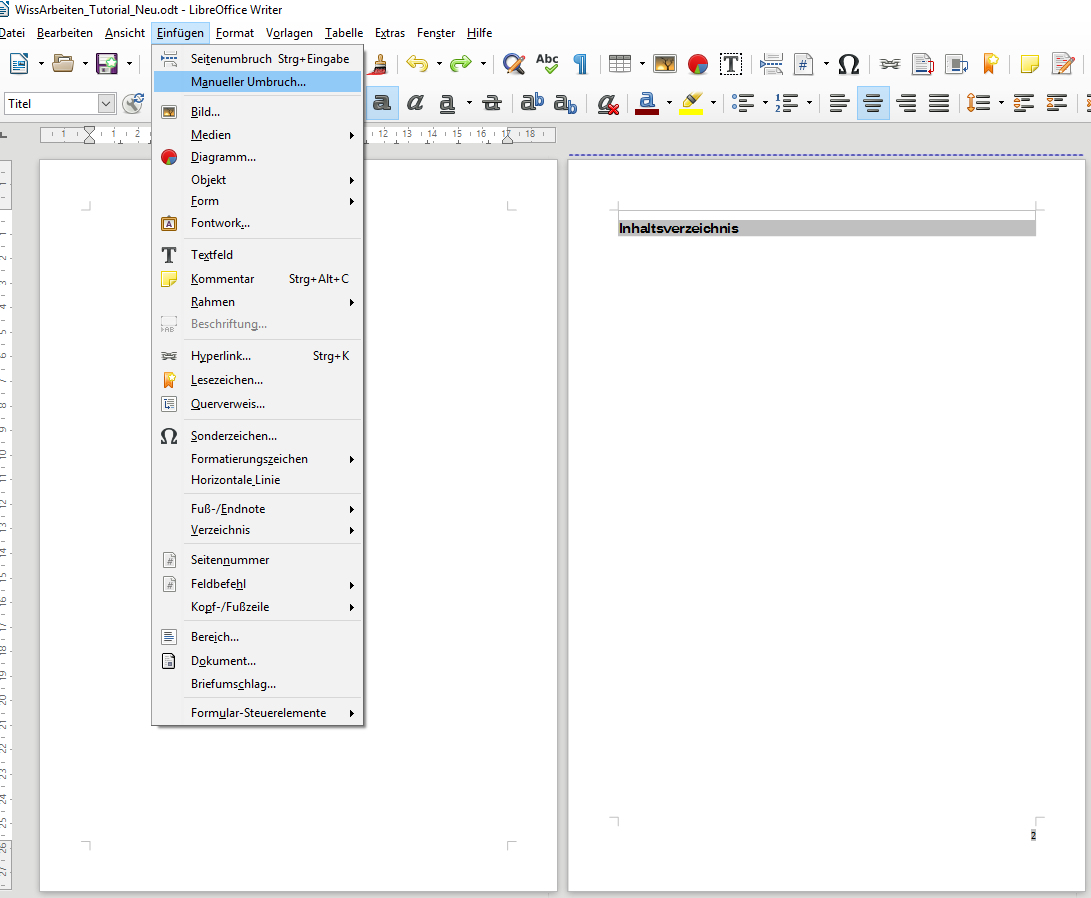
Task: Click the New document icon
Action: click(x=19, y=64)
